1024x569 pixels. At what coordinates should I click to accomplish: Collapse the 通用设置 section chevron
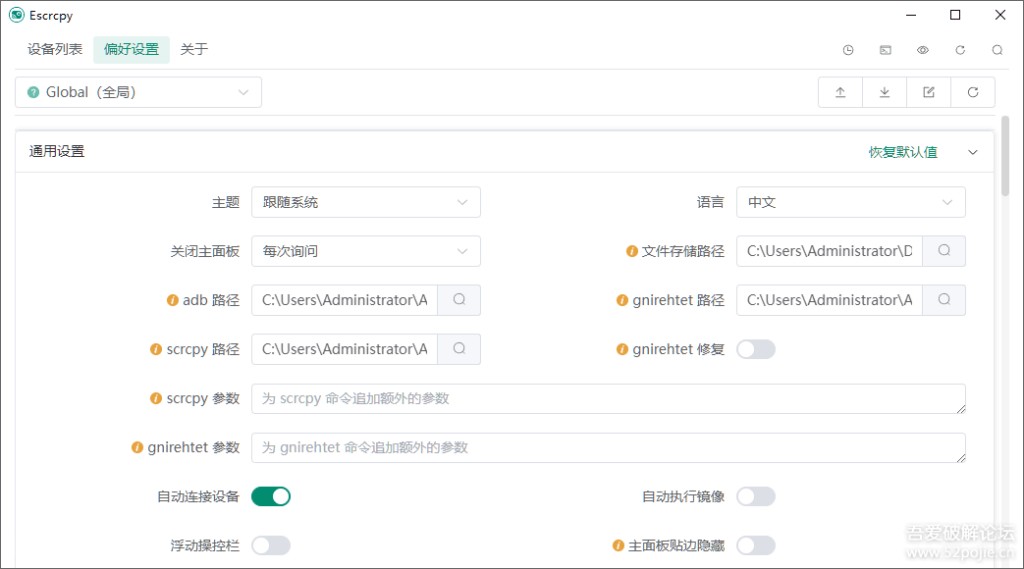(x=972, y=152)
